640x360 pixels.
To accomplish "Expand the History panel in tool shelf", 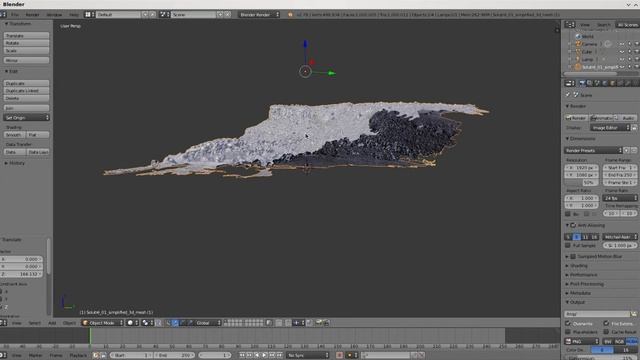I will (16, 163).
